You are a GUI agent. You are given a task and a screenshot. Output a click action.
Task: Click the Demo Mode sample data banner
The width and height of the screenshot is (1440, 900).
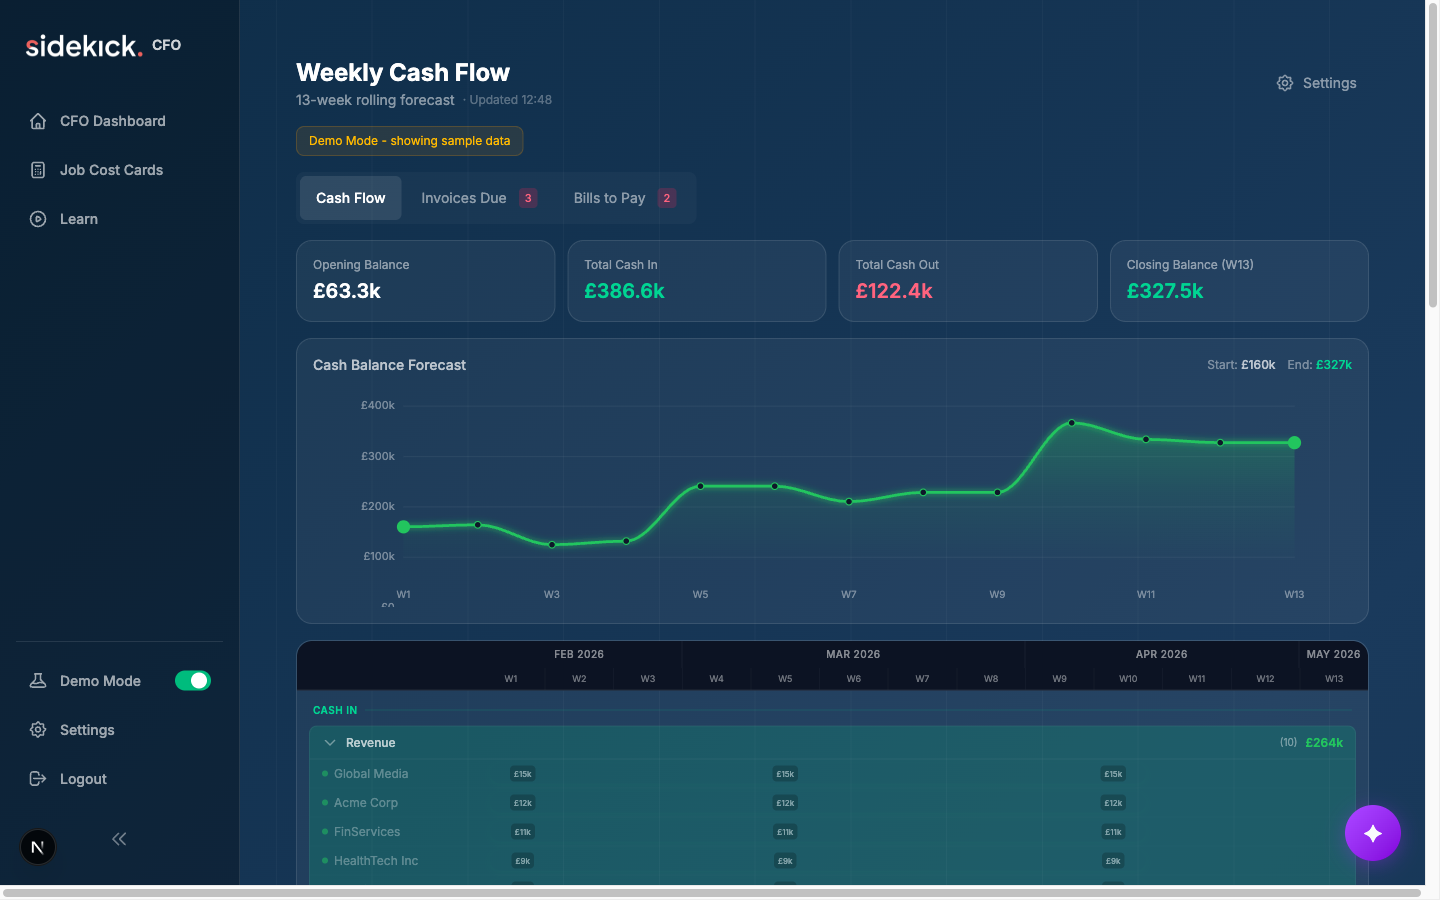(409, 141)
